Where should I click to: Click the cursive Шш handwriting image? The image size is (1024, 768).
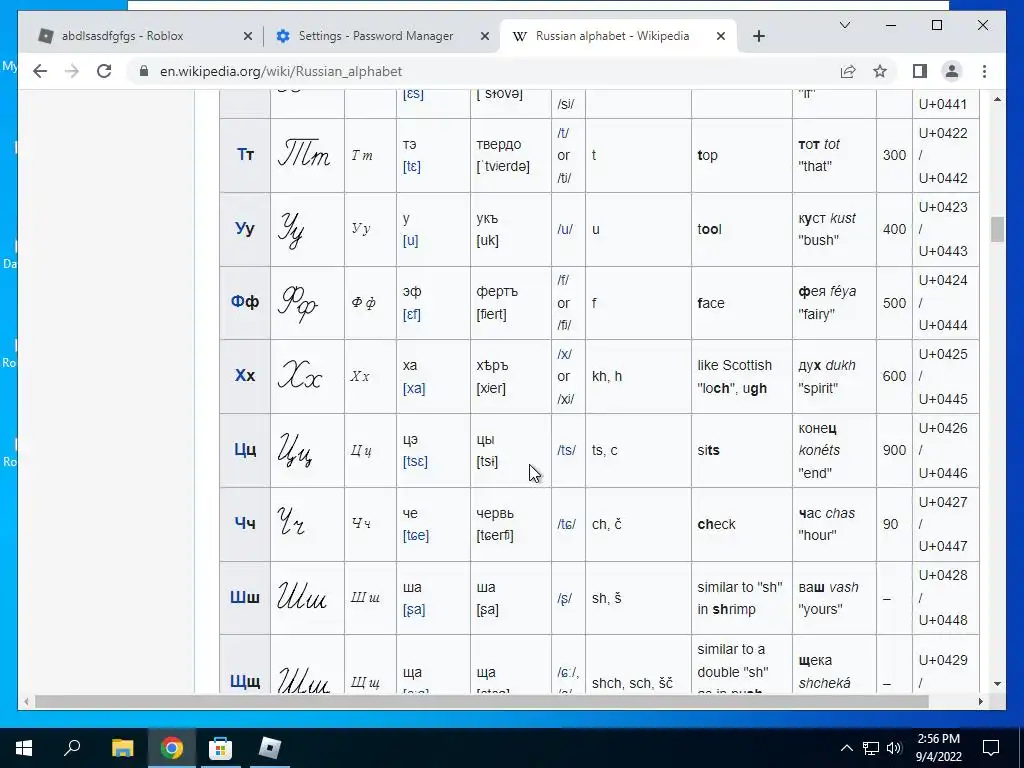pos(302,596)
